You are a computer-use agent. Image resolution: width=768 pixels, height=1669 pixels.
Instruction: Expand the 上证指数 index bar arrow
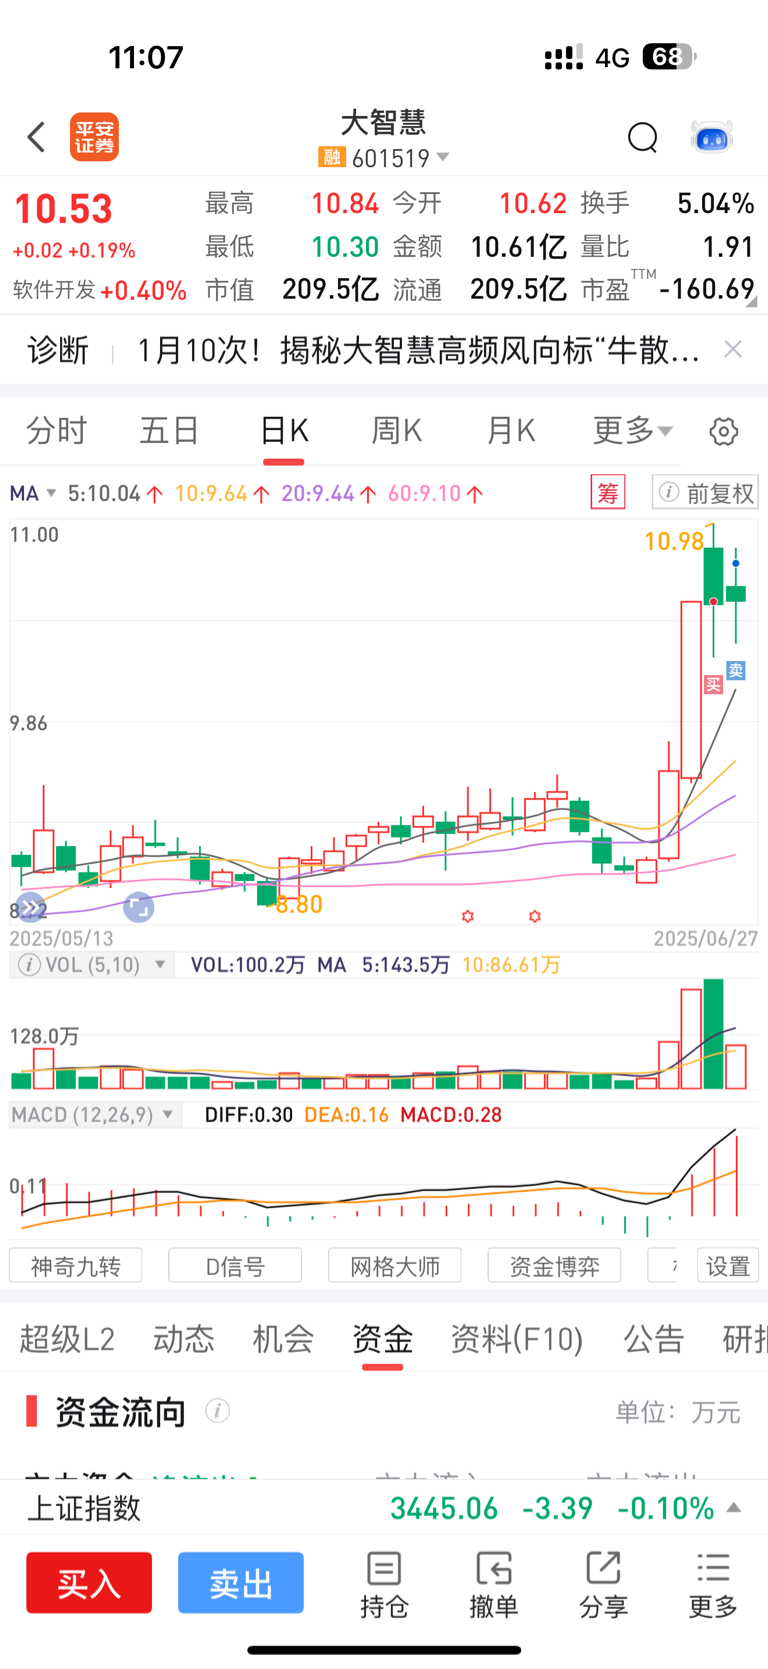(x=734, y=1508)
